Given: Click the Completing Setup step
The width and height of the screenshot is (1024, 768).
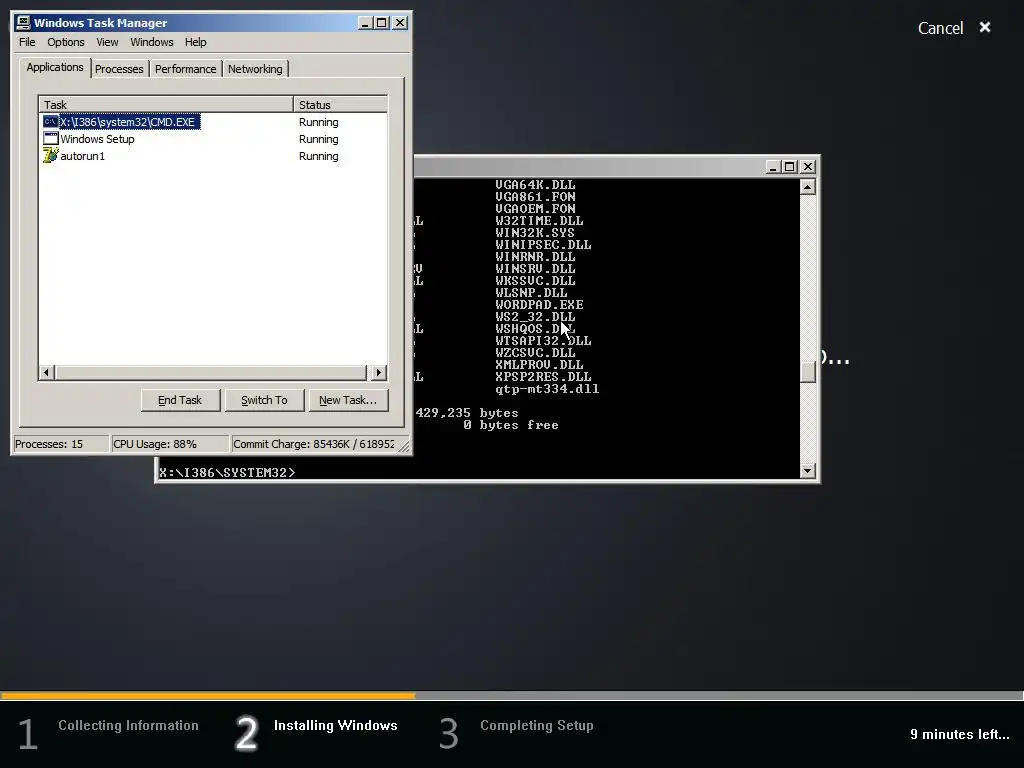Looking at the screenshot, I should click(537, 726).
